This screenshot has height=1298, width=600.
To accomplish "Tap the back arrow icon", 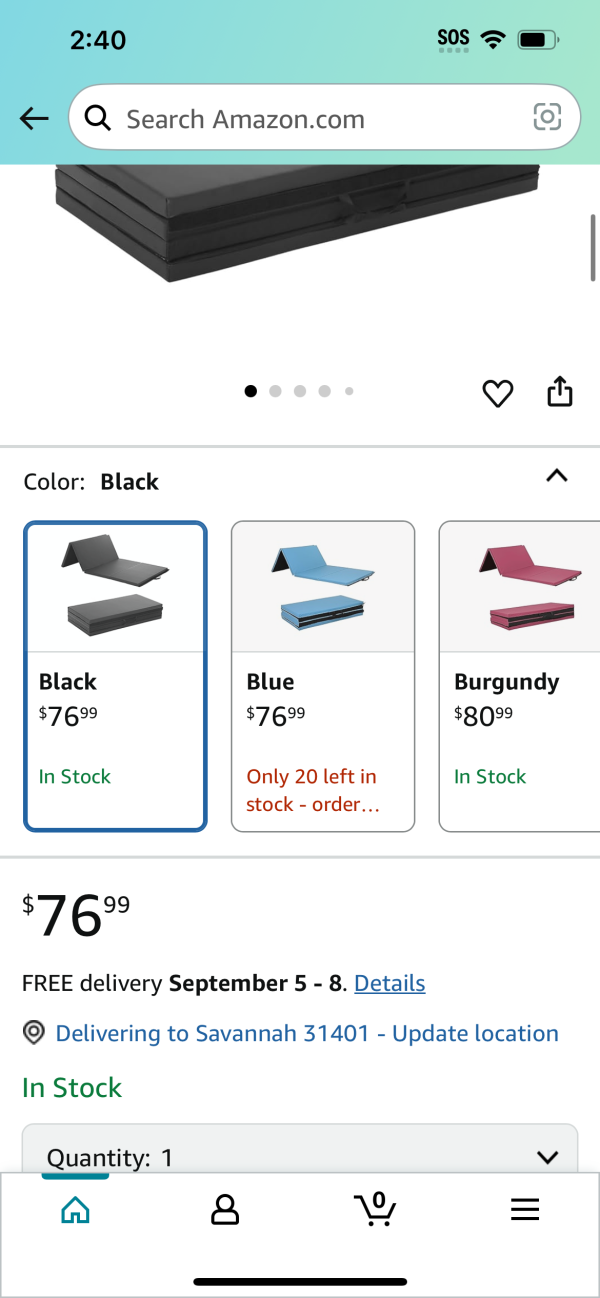I will [34, 119].
